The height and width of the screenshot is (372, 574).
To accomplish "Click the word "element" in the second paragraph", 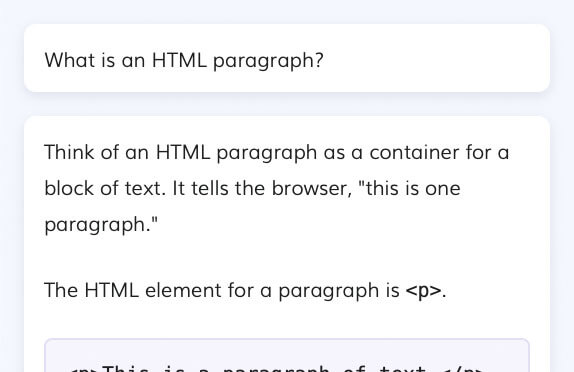I will 184,291.
